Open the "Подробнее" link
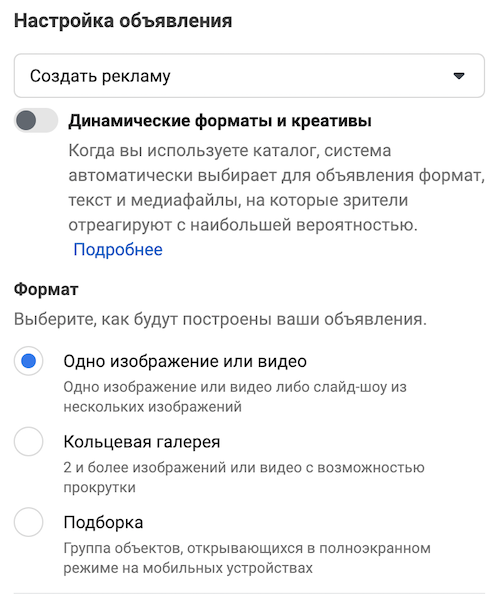 coord(118,250)
